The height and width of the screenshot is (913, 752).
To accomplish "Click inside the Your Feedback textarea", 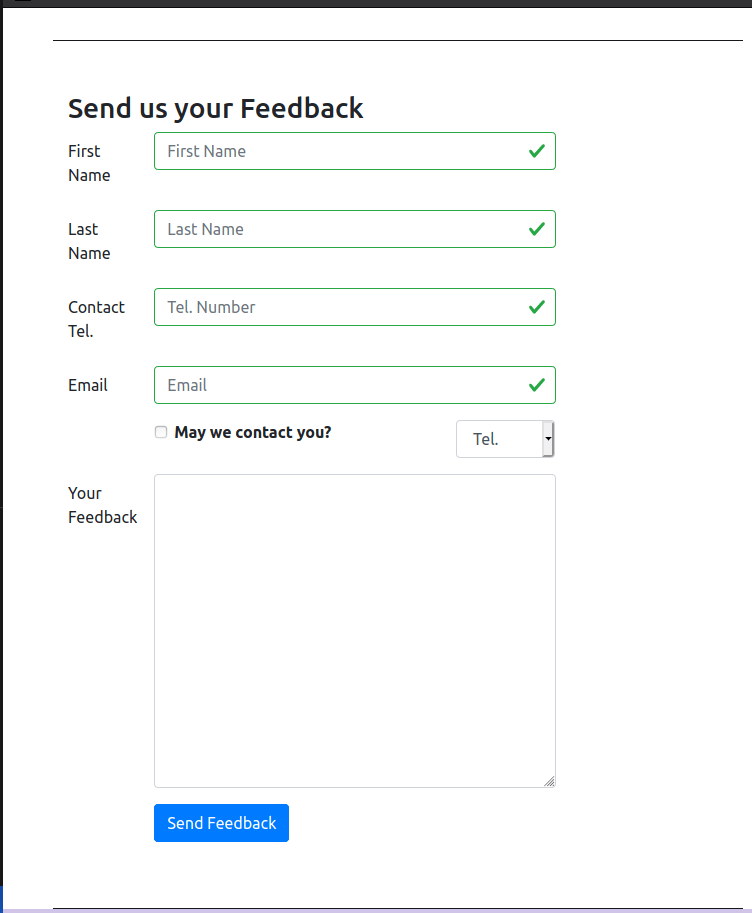I will tap(354, 630).
